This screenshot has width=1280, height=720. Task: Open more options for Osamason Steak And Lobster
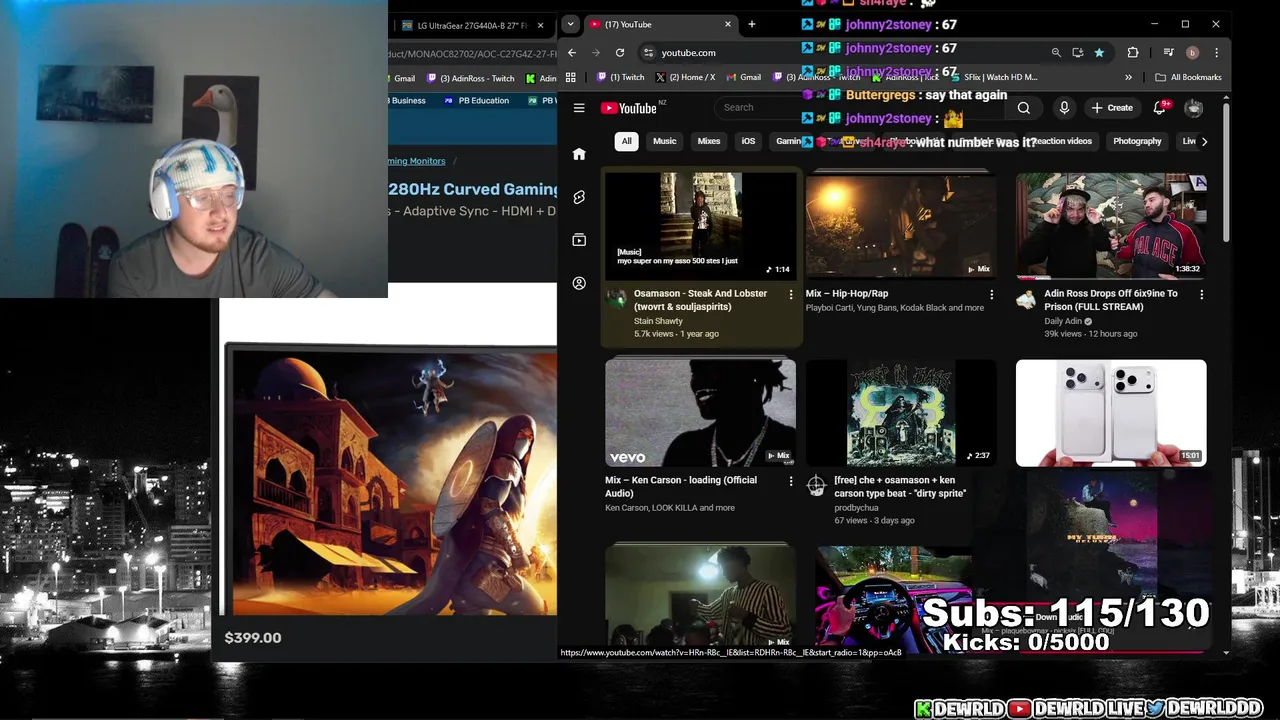791,294
